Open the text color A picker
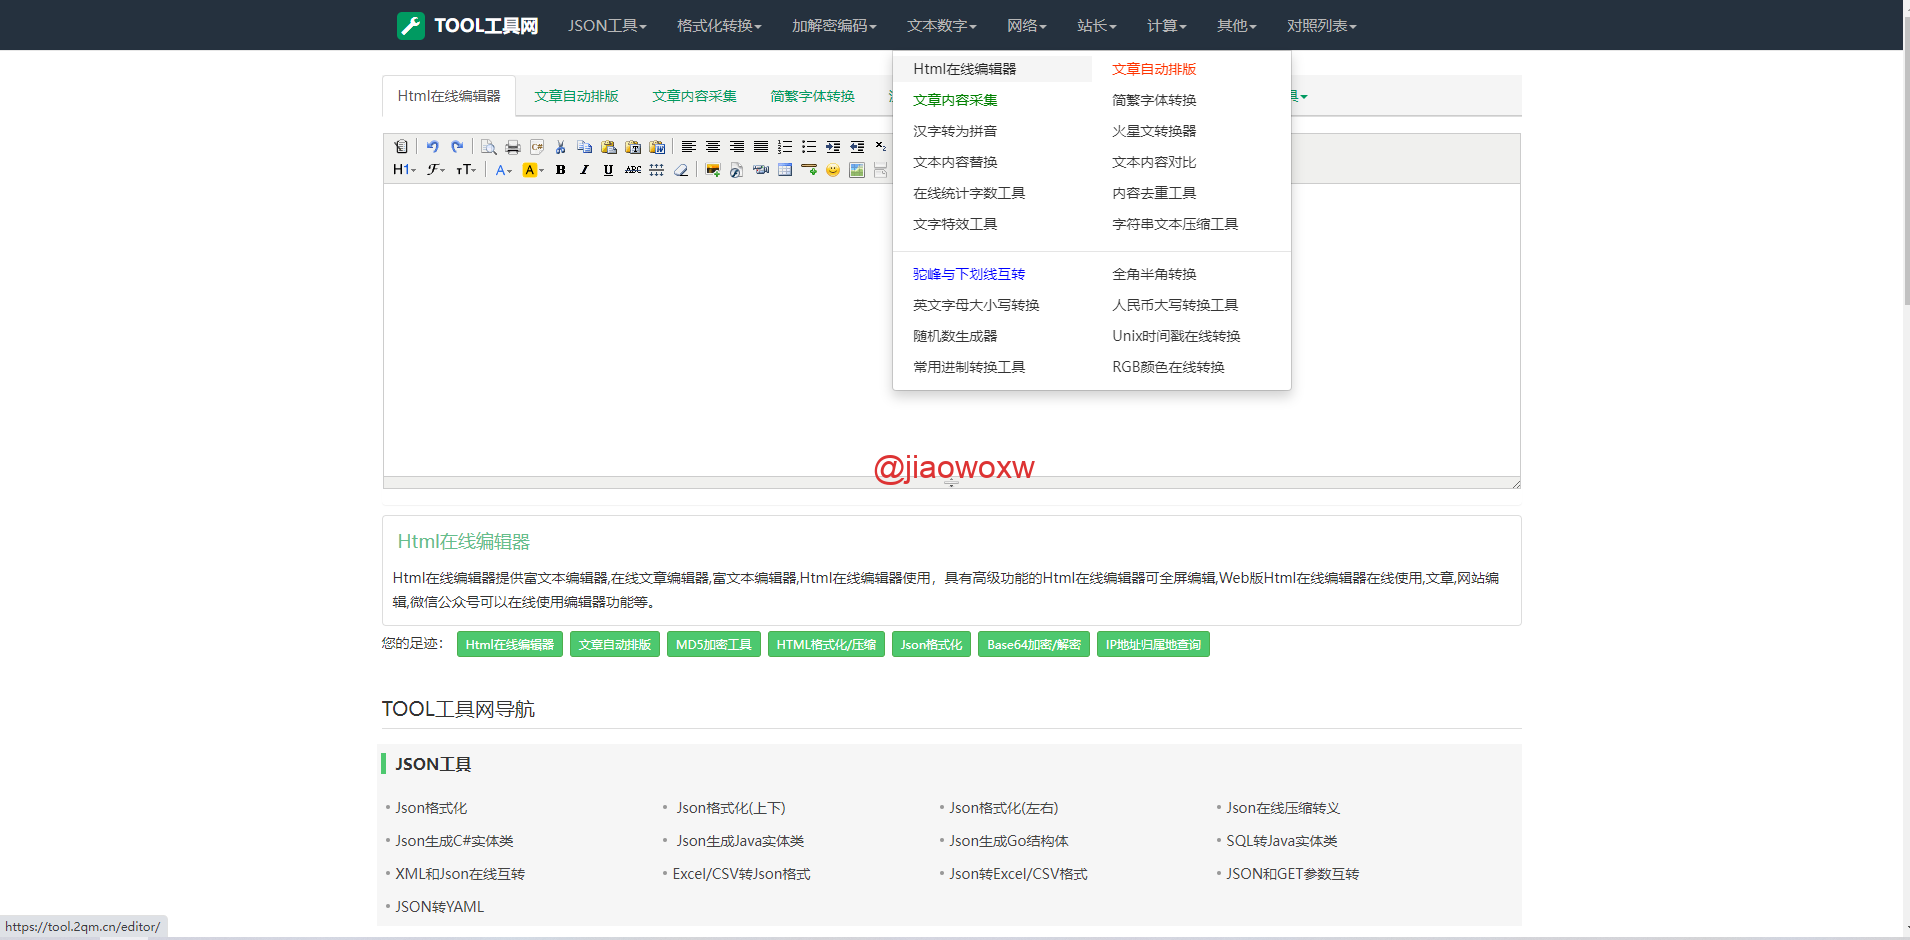The width and height of the screenshot is (1910, 940). pos(503,170)
